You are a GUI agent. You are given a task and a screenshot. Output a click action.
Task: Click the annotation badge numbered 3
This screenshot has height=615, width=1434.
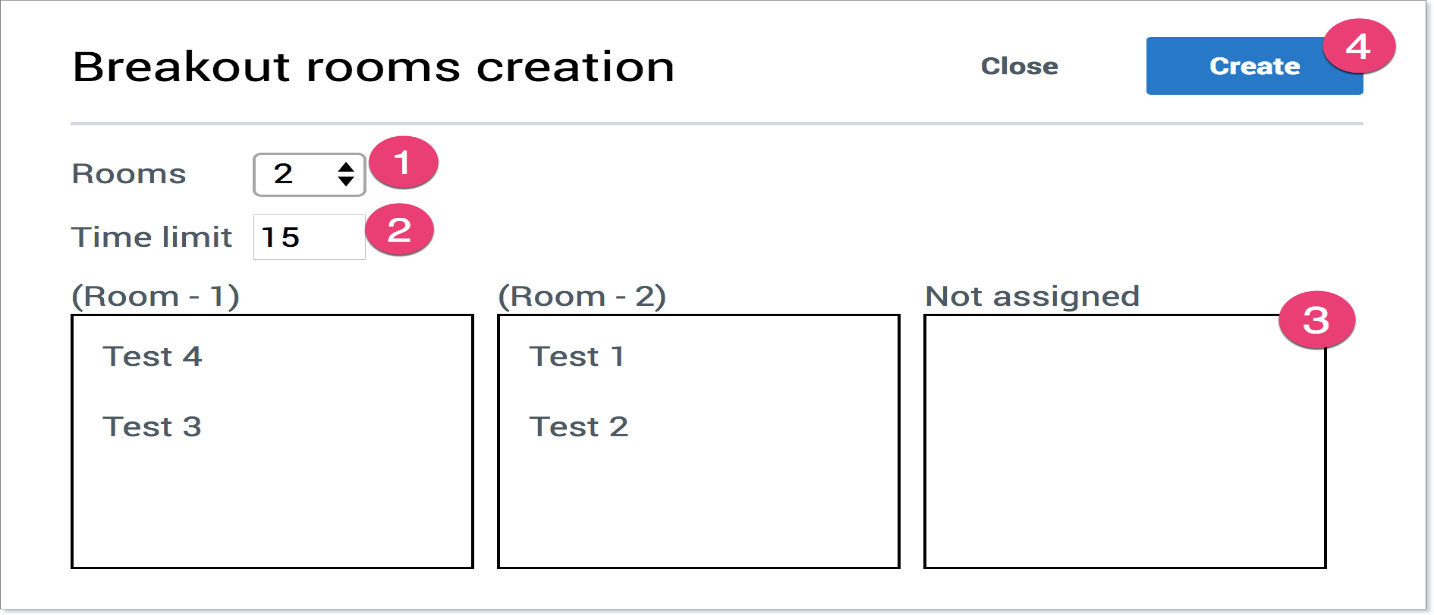[1319, 320]
